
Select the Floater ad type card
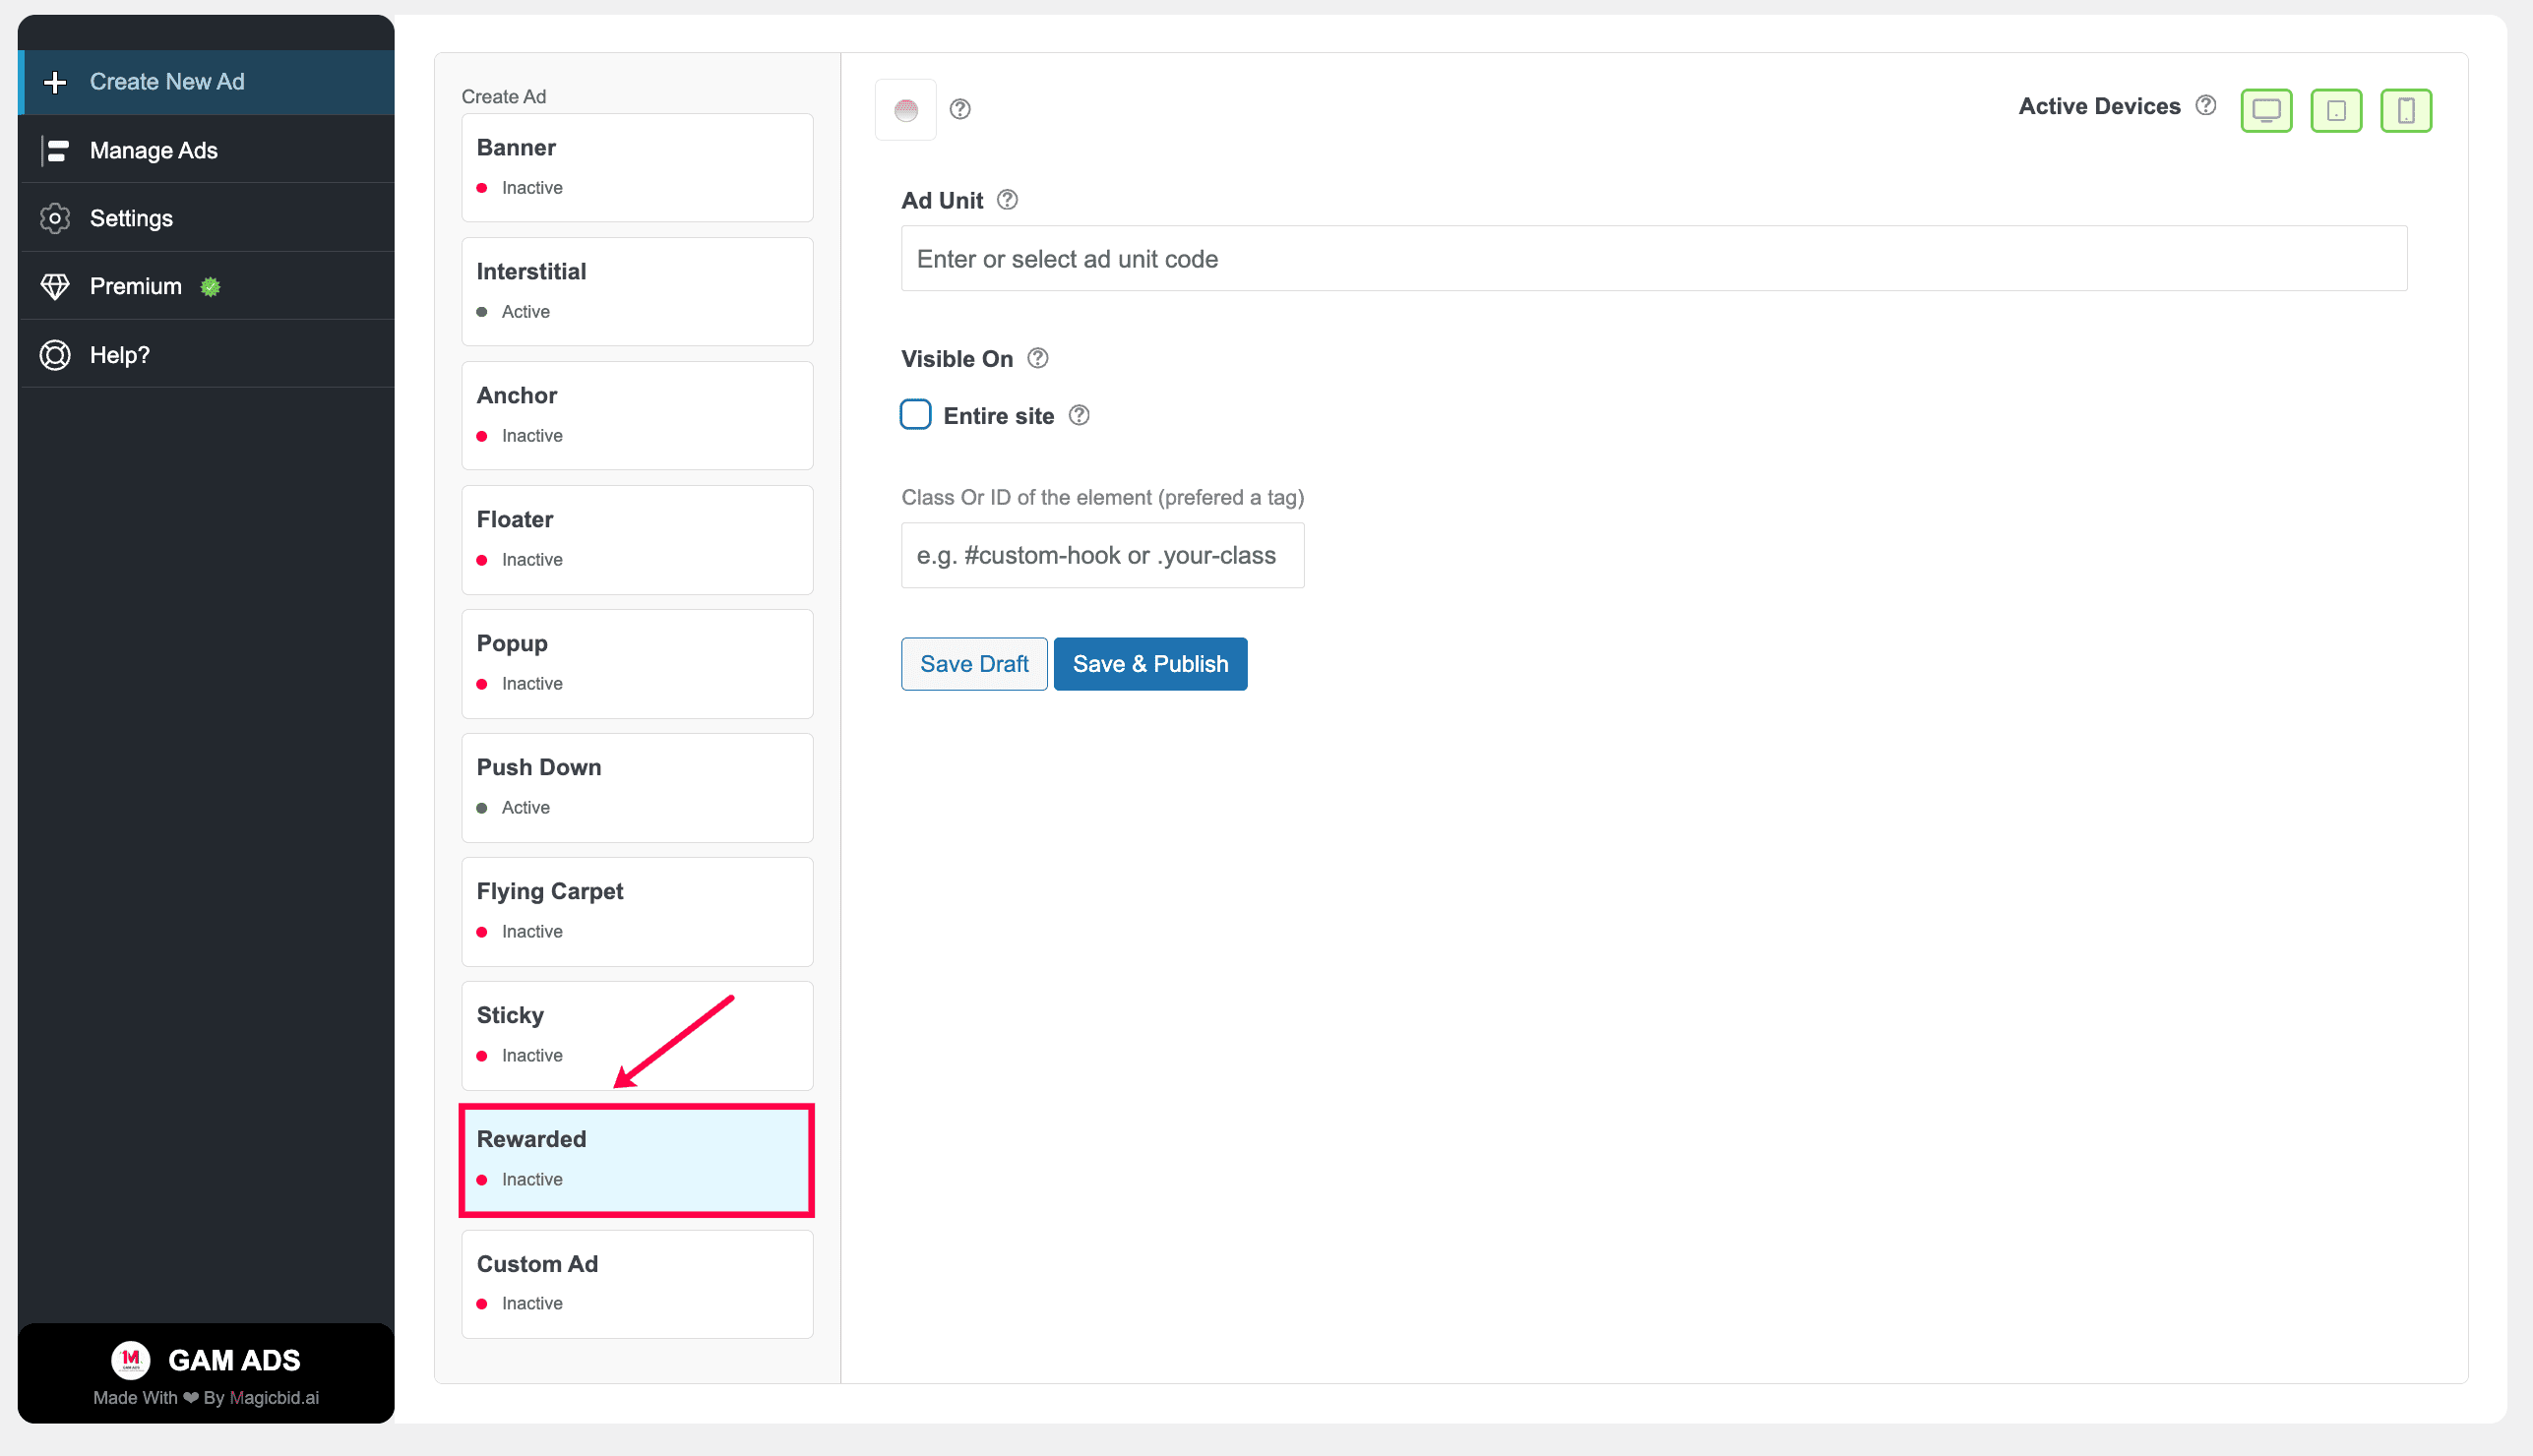pos(637,540)
